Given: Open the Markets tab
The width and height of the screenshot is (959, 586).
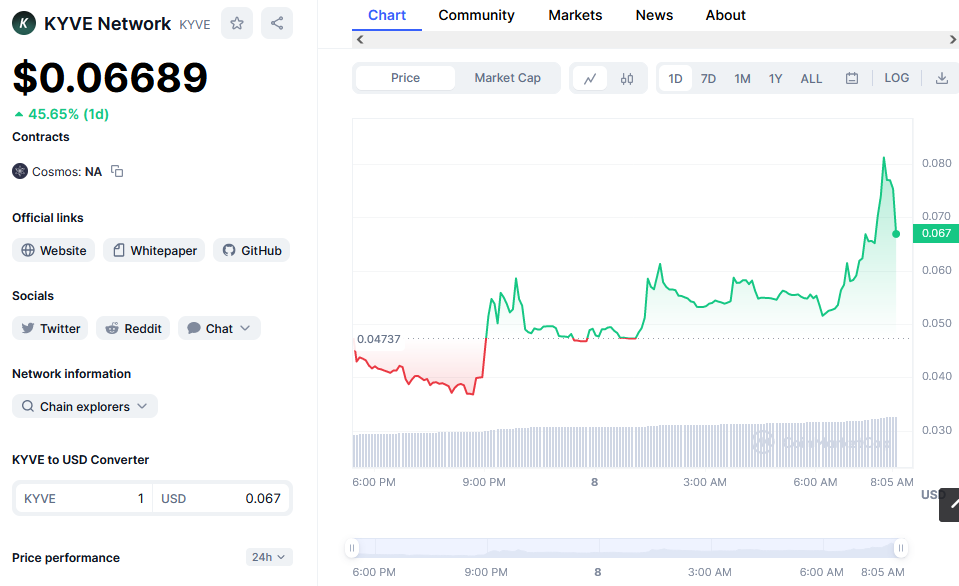Looking at the screenshot, I should [x=575, y=15].
